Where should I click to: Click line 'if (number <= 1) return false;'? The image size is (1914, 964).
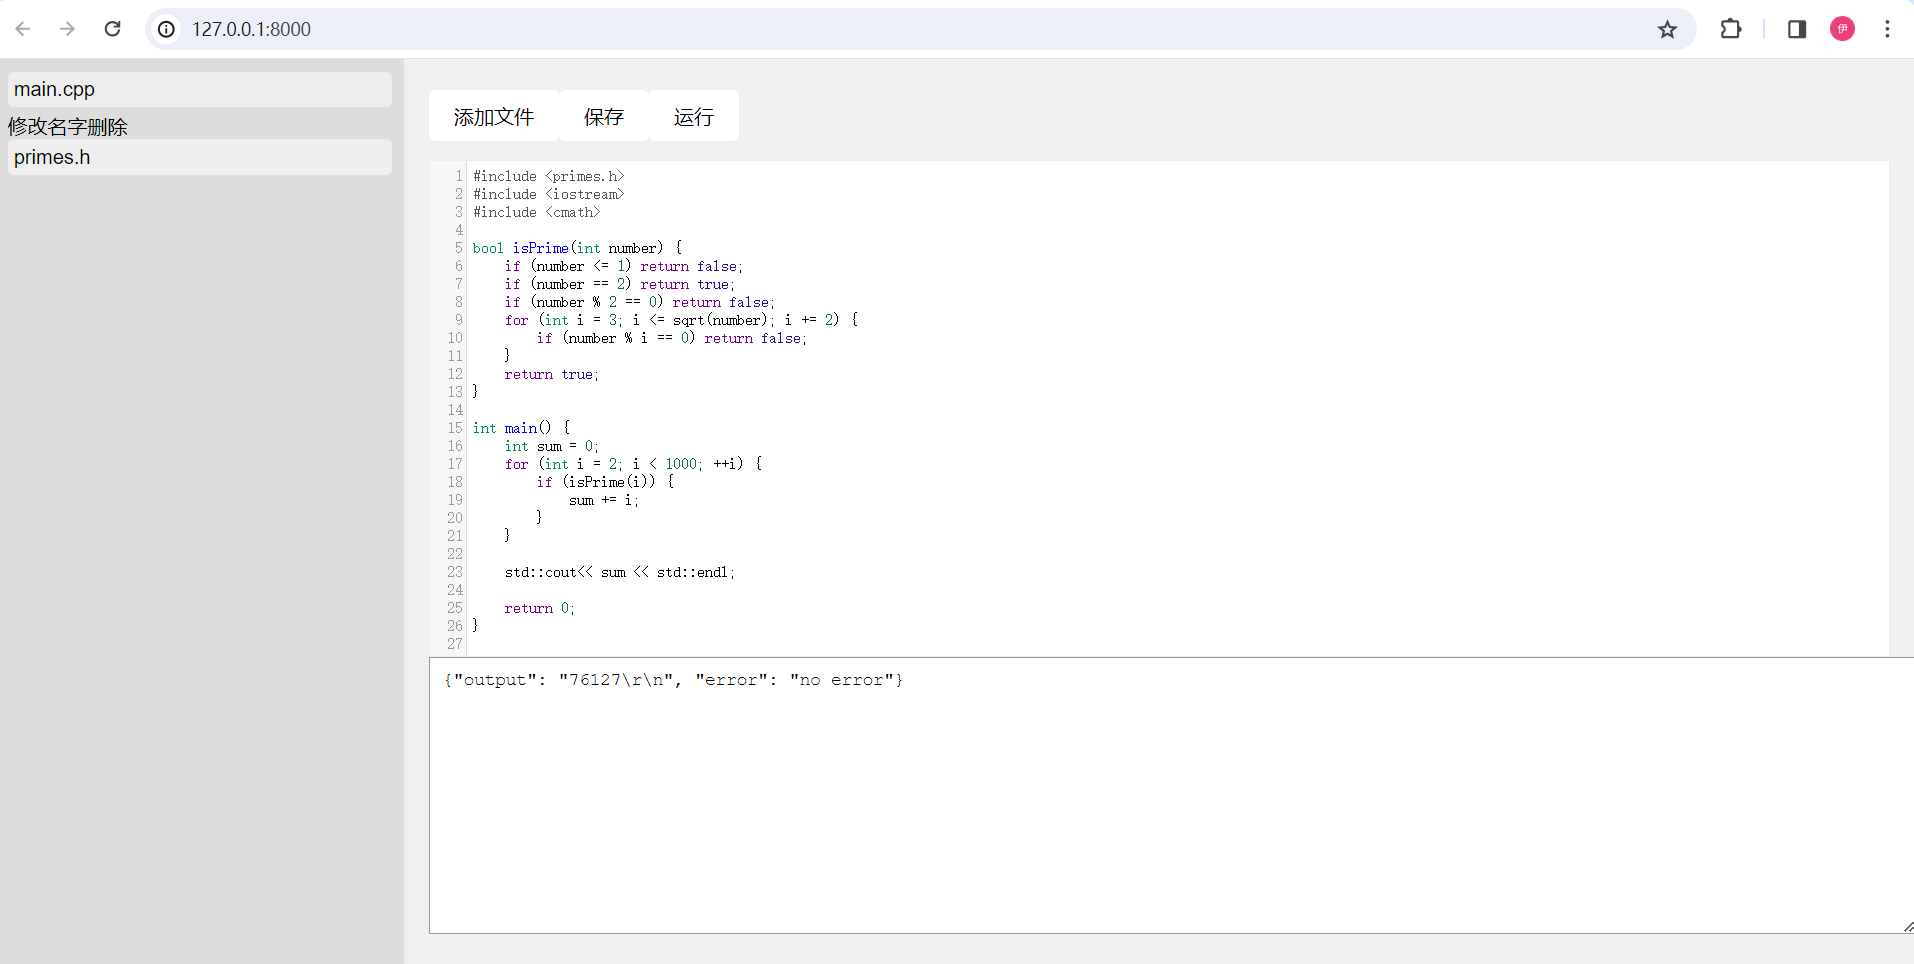point(624,266)
